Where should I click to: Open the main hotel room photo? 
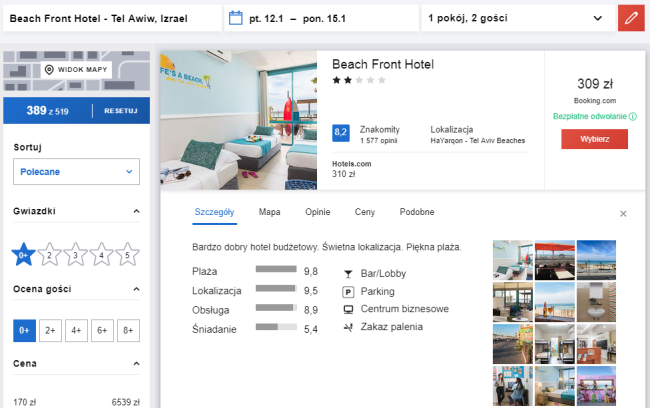coord(238,119)
